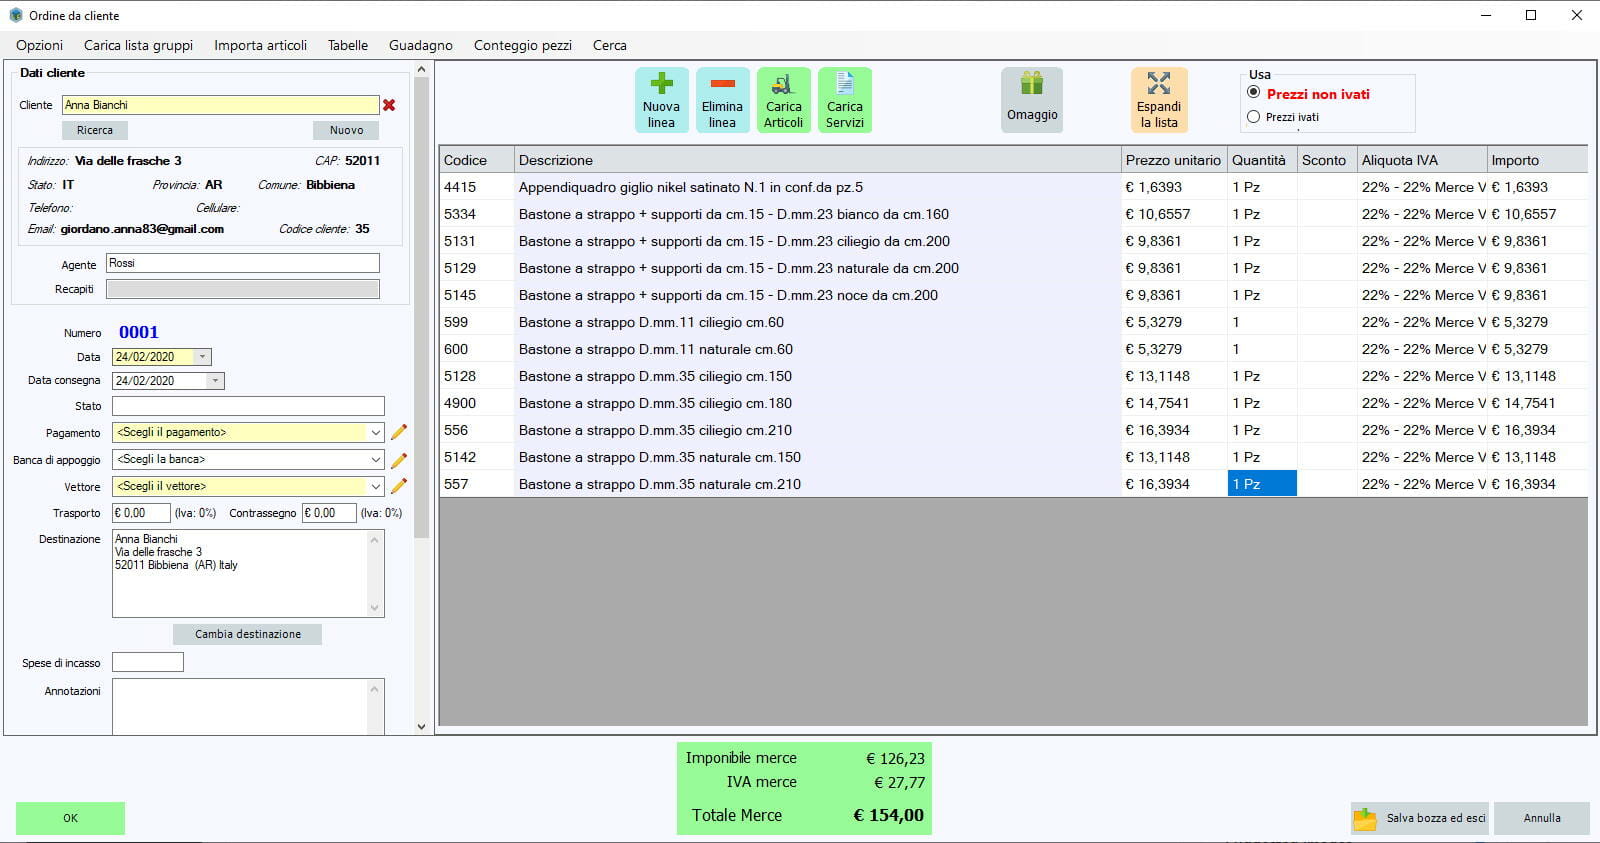Open the Importa articoli menu
The height and width of the screenshot is (843, 1600).
[x=260, y=45]
